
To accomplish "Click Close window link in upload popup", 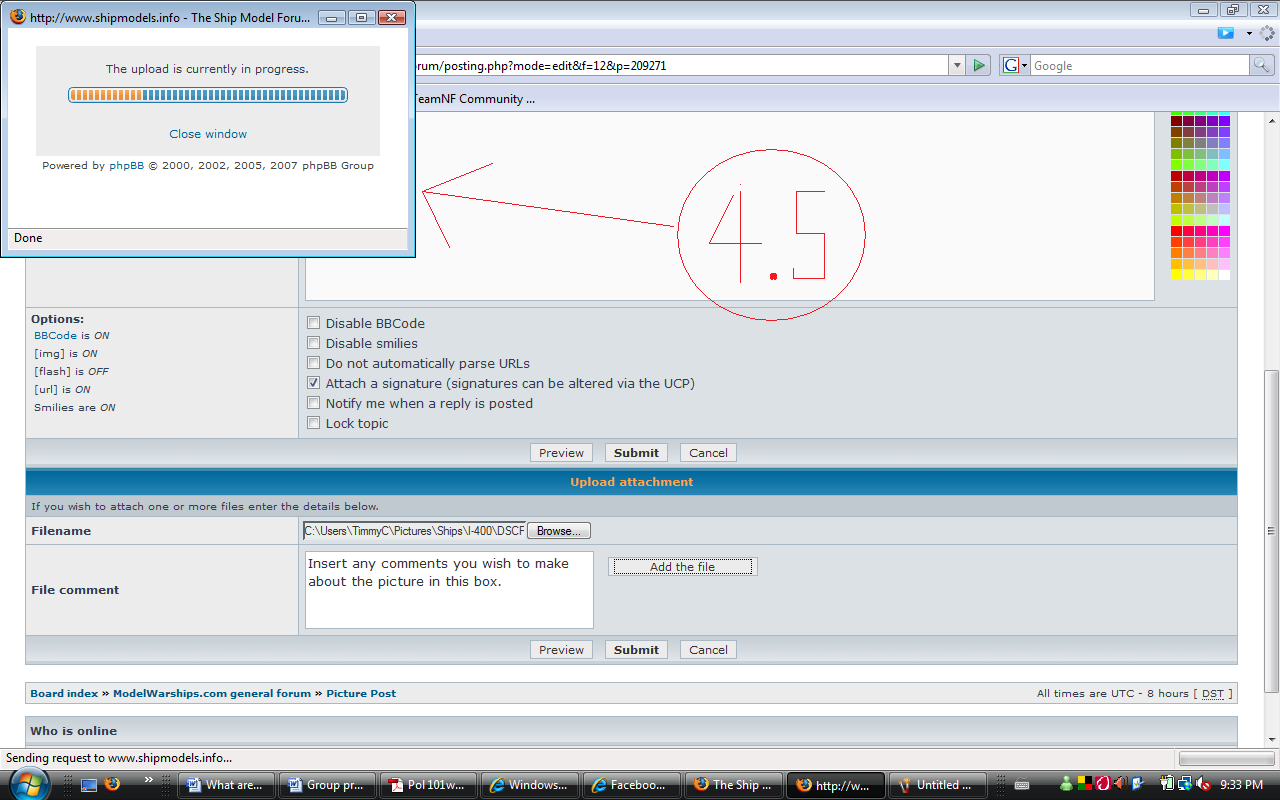I will pos(208,134).
